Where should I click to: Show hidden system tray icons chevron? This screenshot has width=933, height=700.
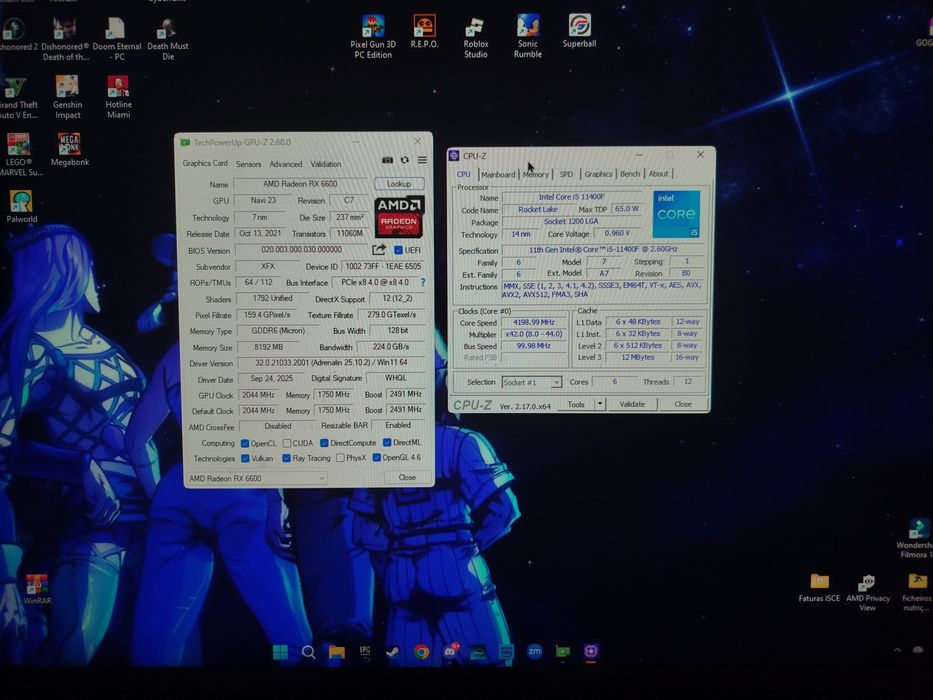tap(897, 650)
